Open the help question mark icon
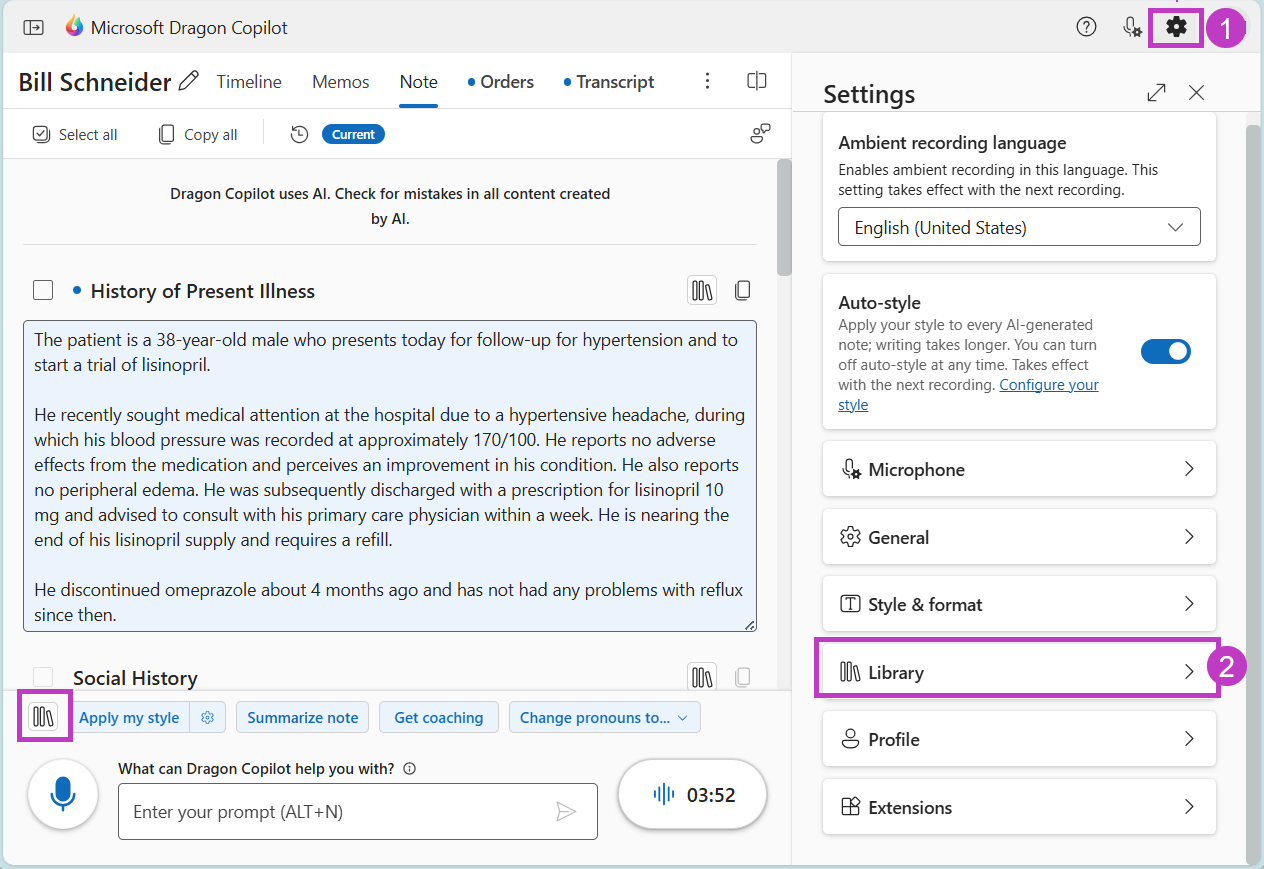Screen dimensions: 1264x869 1086,27
